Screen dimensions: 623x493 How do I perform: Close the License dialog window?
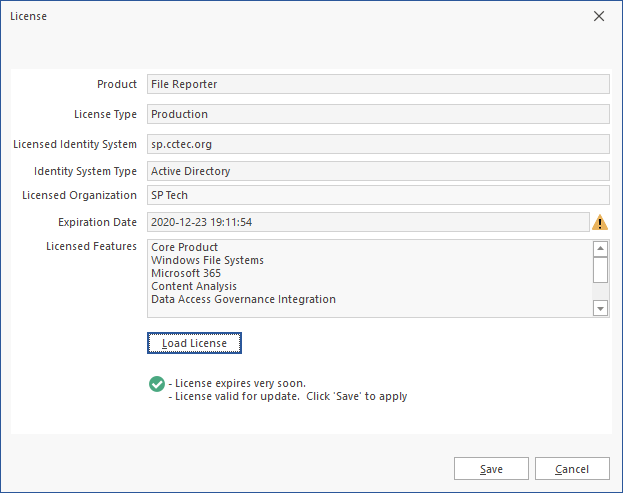[x=599, y=16]
